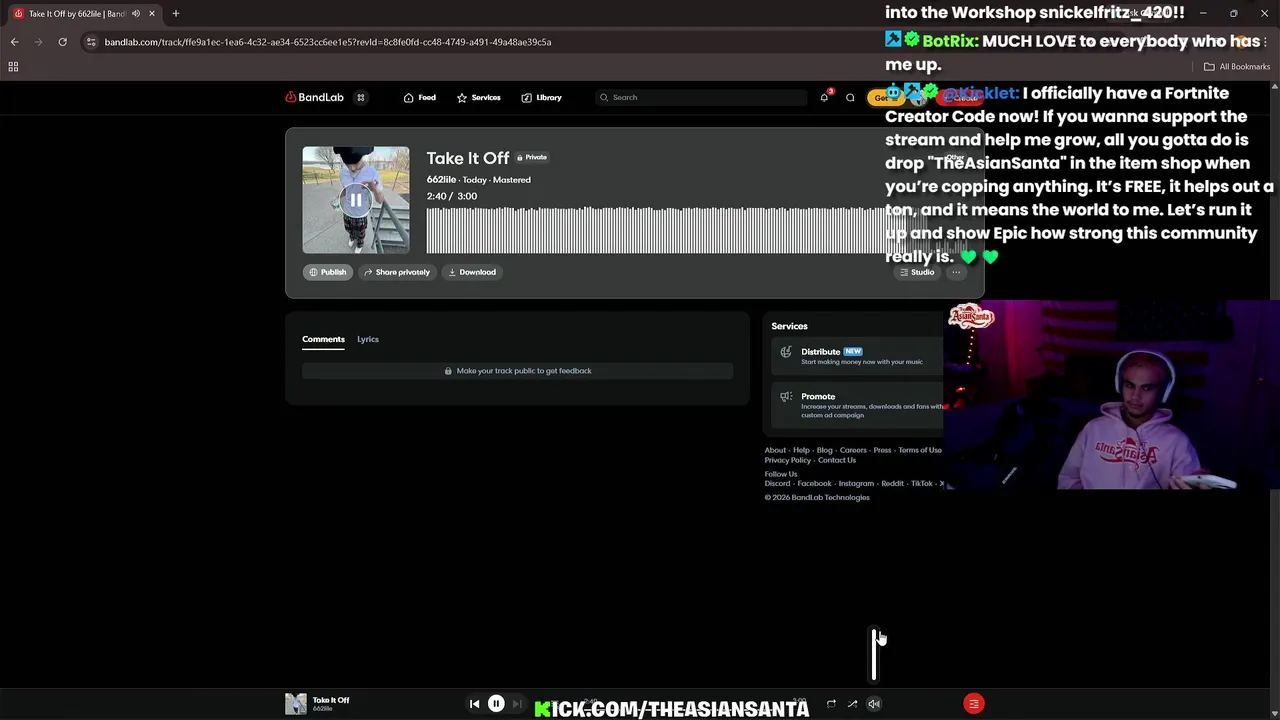Click the tab's audio playing speaker indicator
Viewport: 1280px width, 720px height.
click(136, 13)
